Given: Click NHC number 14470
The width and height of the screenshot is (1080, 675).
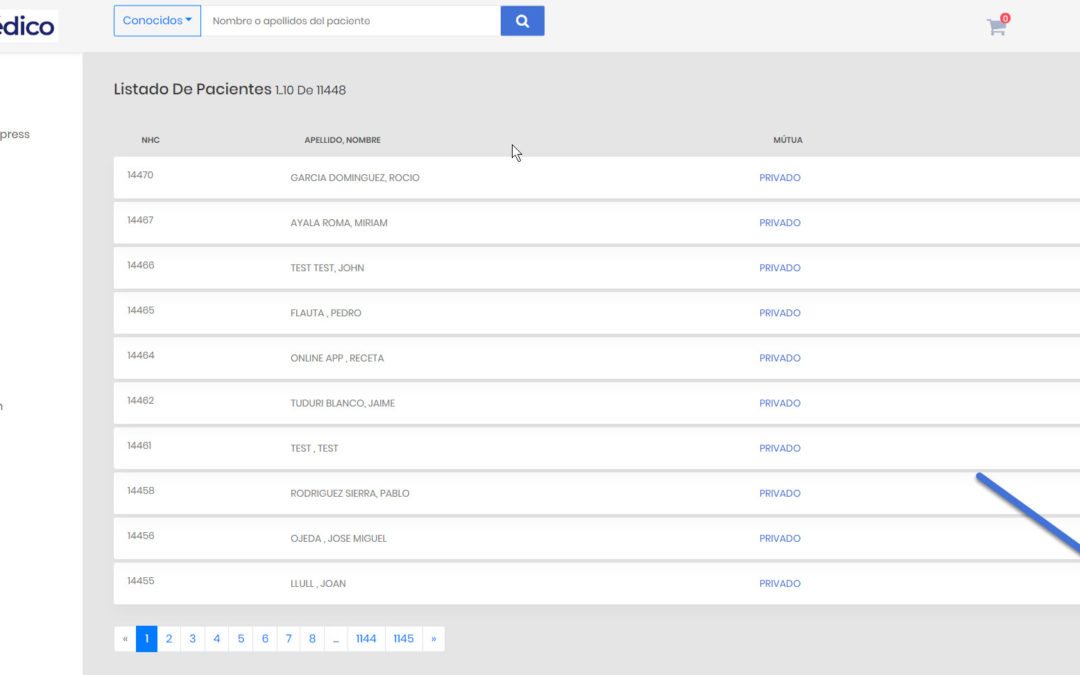Looking at the screenshot, I should 141,175.
